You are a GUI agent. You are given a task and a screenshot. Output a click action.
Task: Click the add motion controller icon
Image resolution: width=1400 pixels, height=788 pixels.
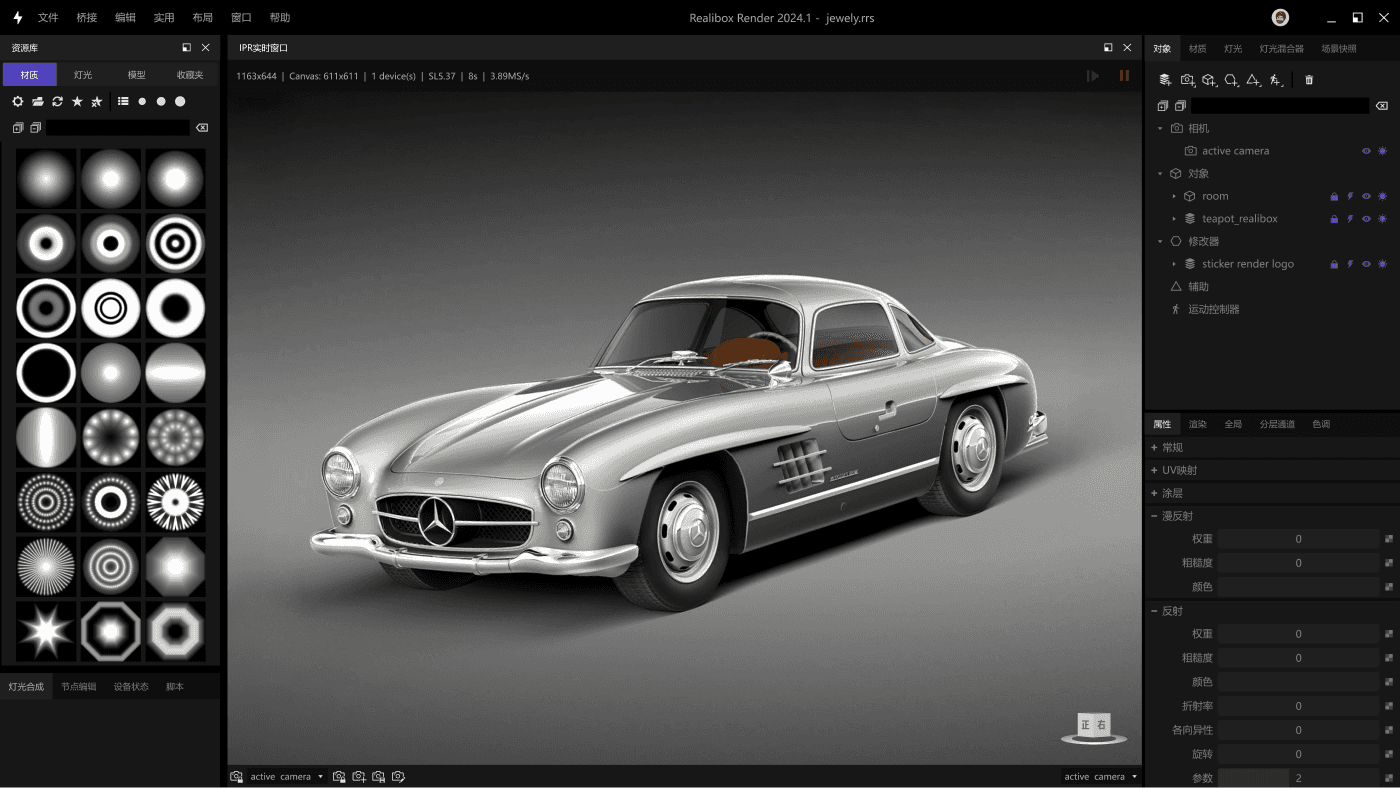(1275, 80)
